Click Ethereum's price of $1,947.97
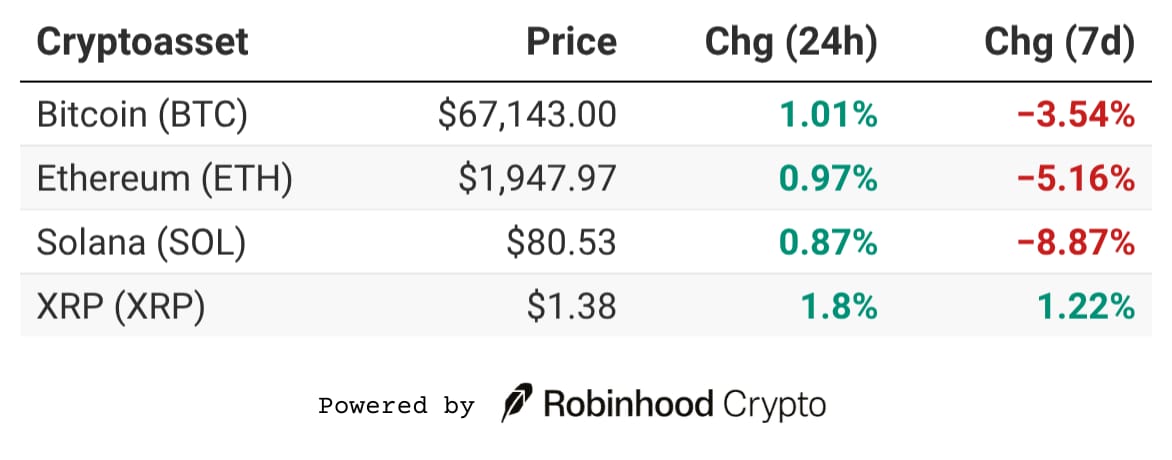The height and width of the screenshot is (460, 1172). click(x=538, y=179)
